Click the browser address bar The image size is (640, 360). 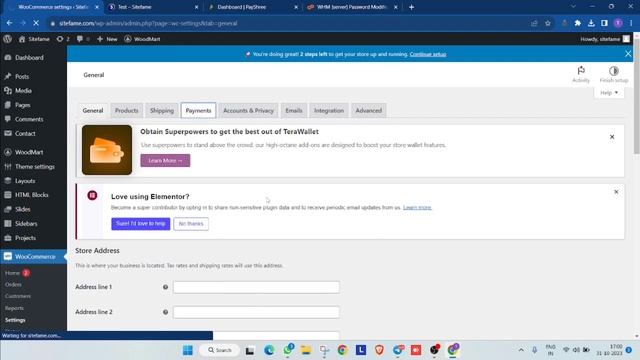286,23
